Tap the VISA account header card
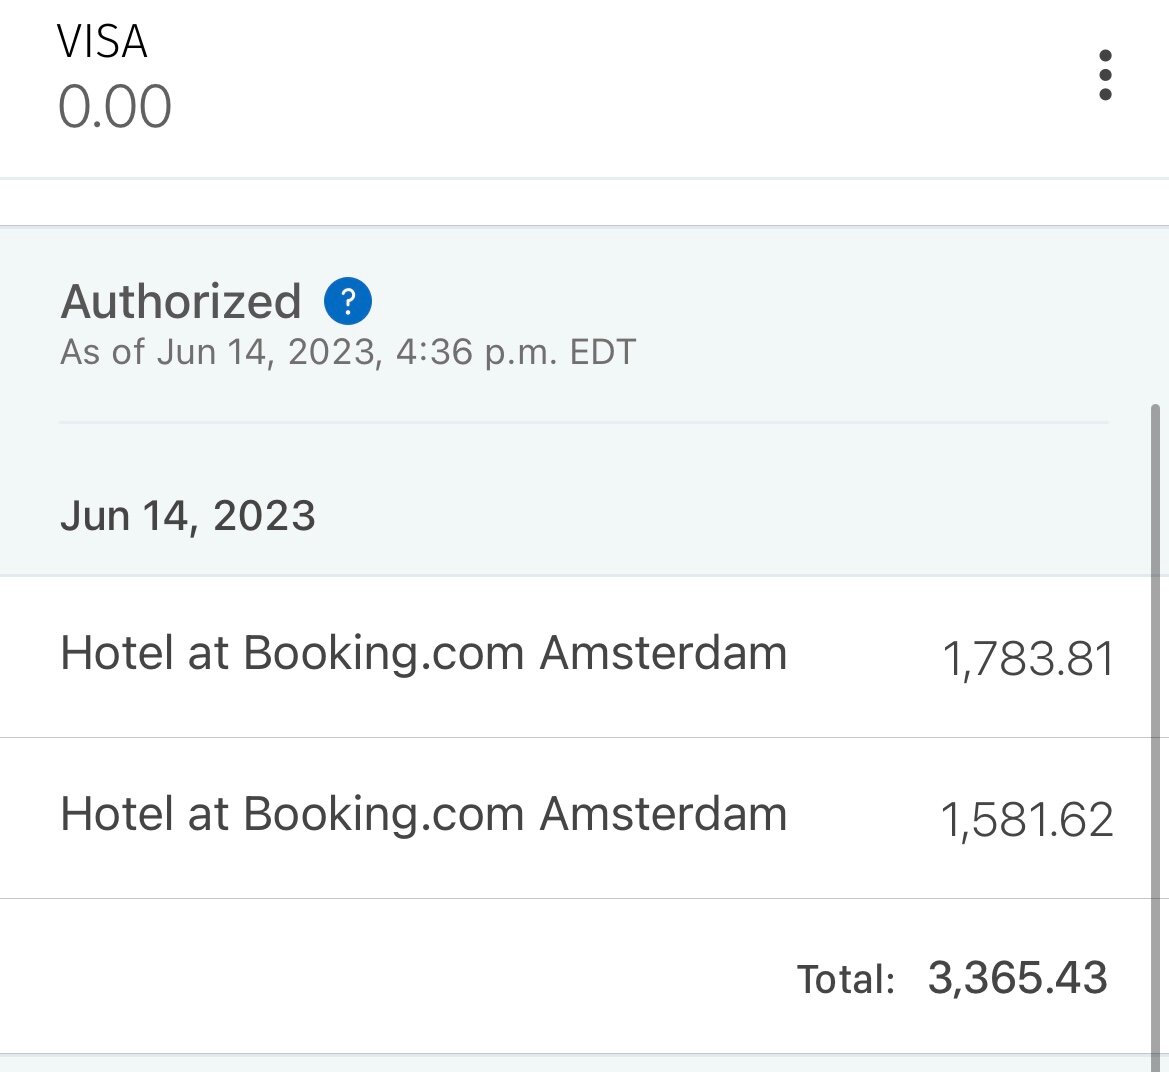Screen dimensions: 1169x1072 click(584, 89)
